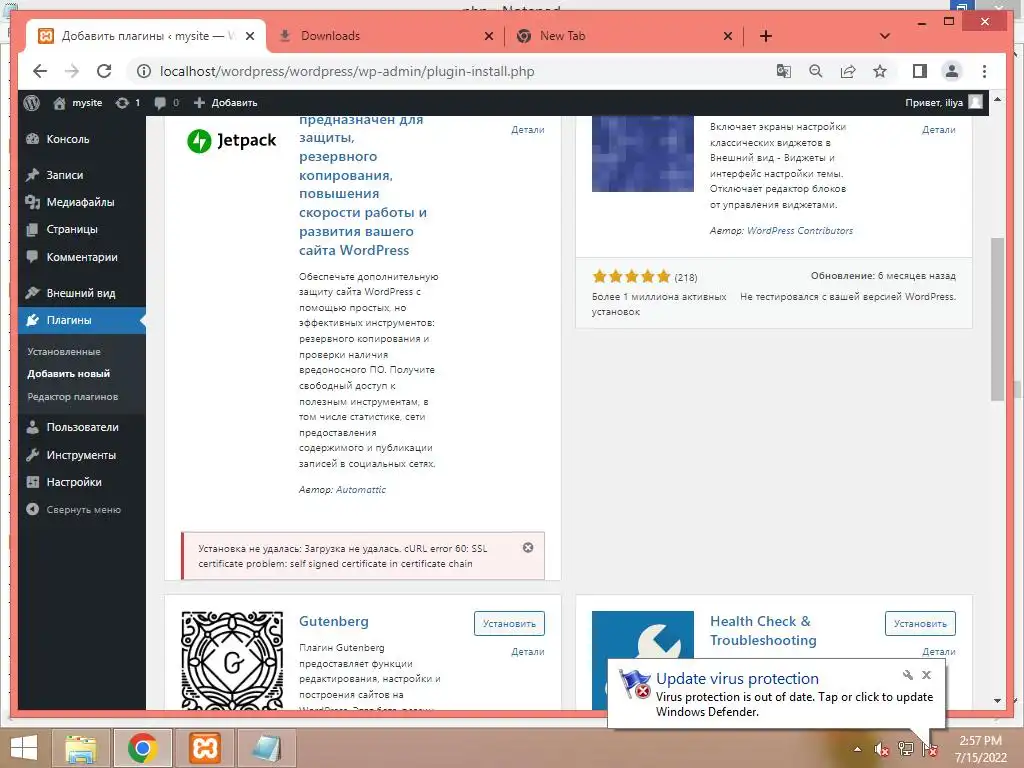Viewport: 1024px width, 768px height.
Task: Close the New Tab tab
Action: pyautogui.click(x=728, y=36)
